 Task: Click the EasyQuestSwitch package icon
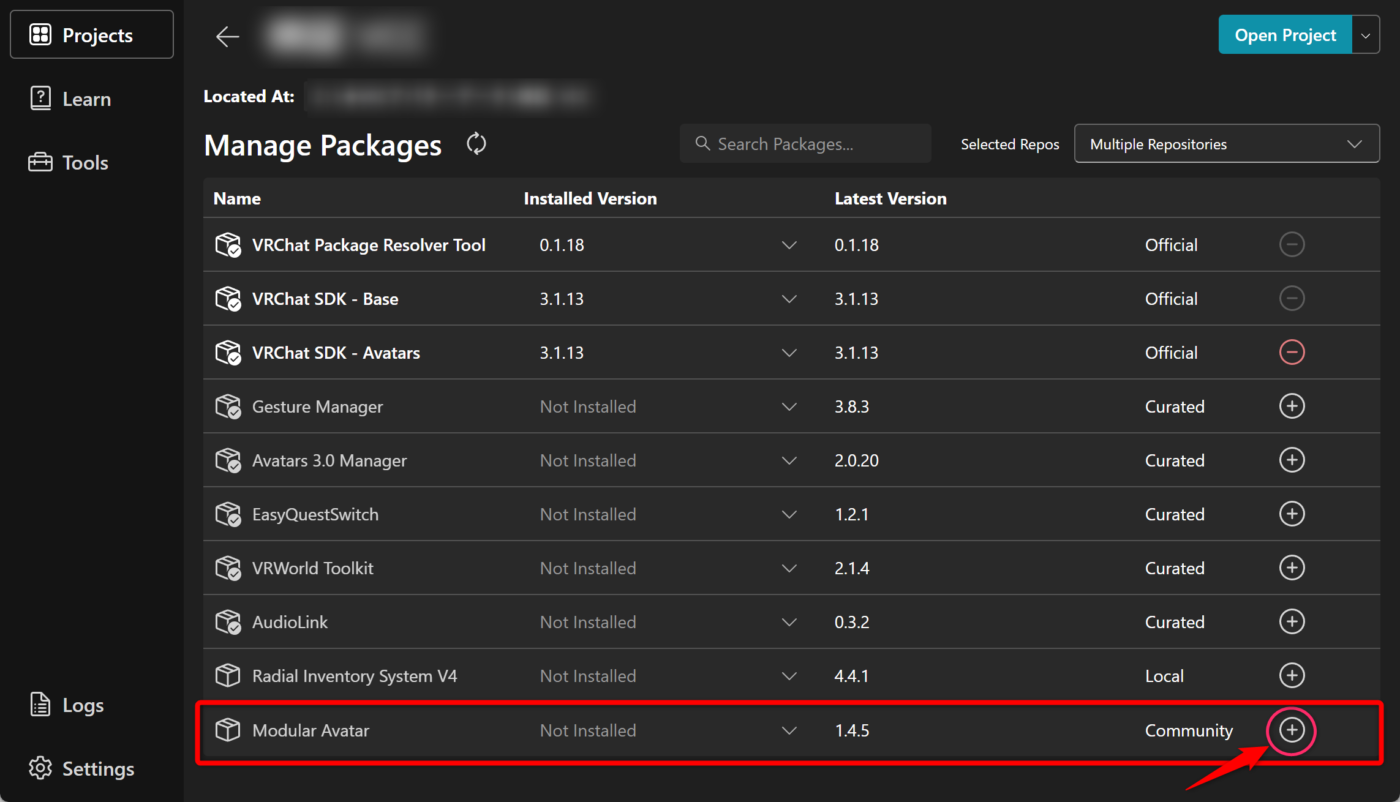pos(228,515)
